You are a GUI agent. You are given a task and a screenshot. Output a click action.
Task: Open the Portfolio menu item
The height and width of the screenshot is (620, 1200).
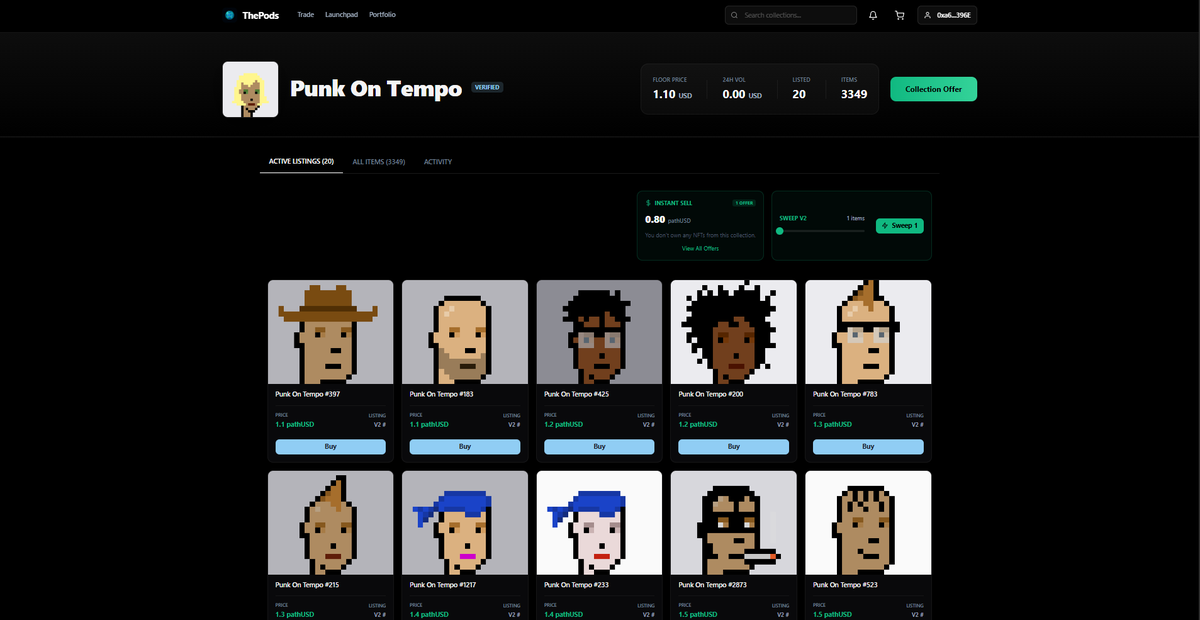pos(382,15)
